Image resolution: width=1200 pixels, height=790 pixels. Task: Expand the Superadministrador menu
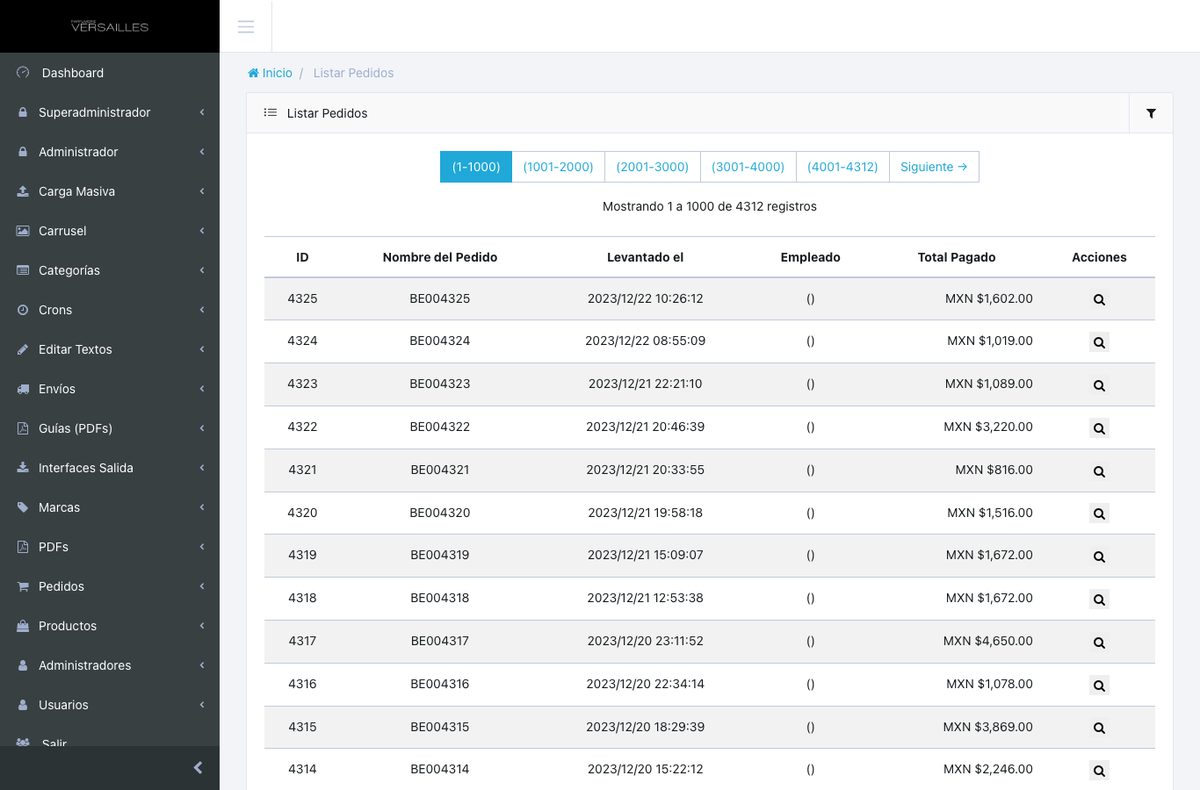pyautogui.click(x=110, y=113)
